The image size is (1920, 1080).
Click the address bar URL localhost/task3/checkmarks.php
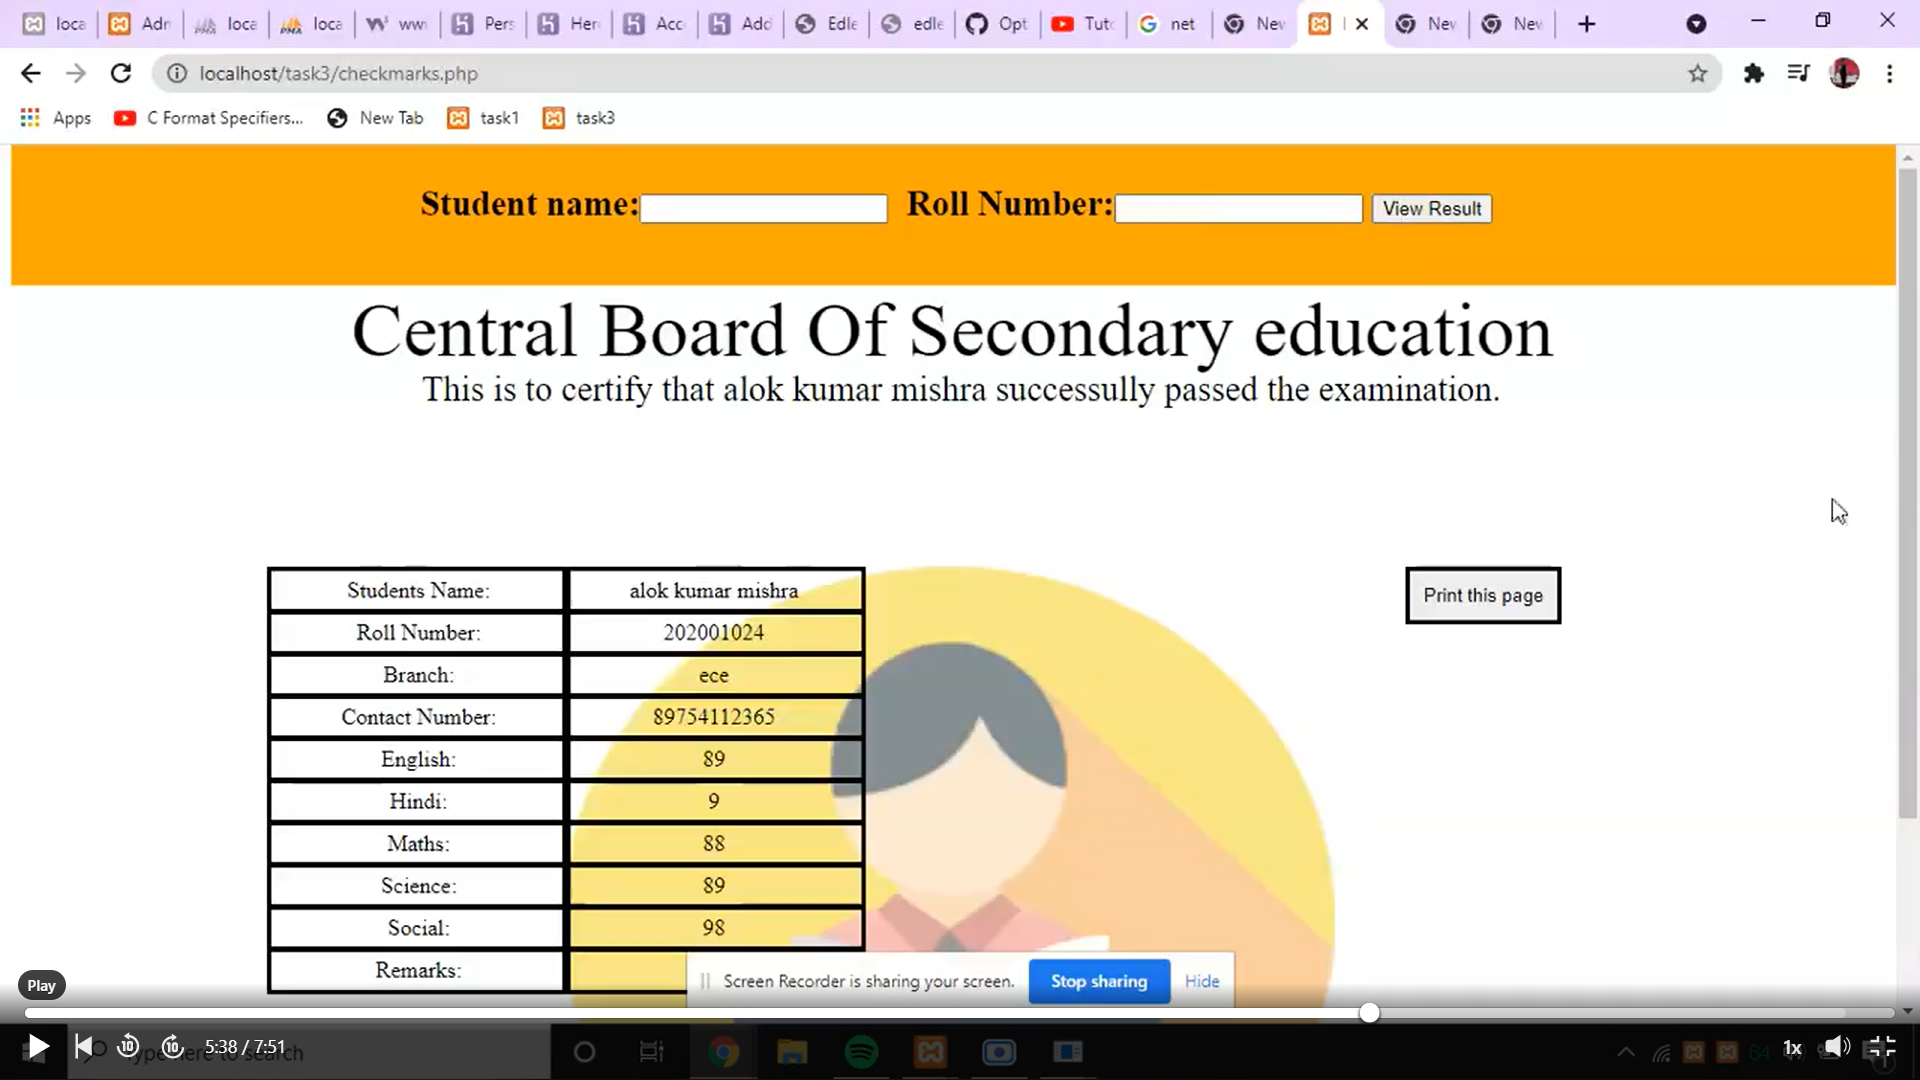[339, 73]
